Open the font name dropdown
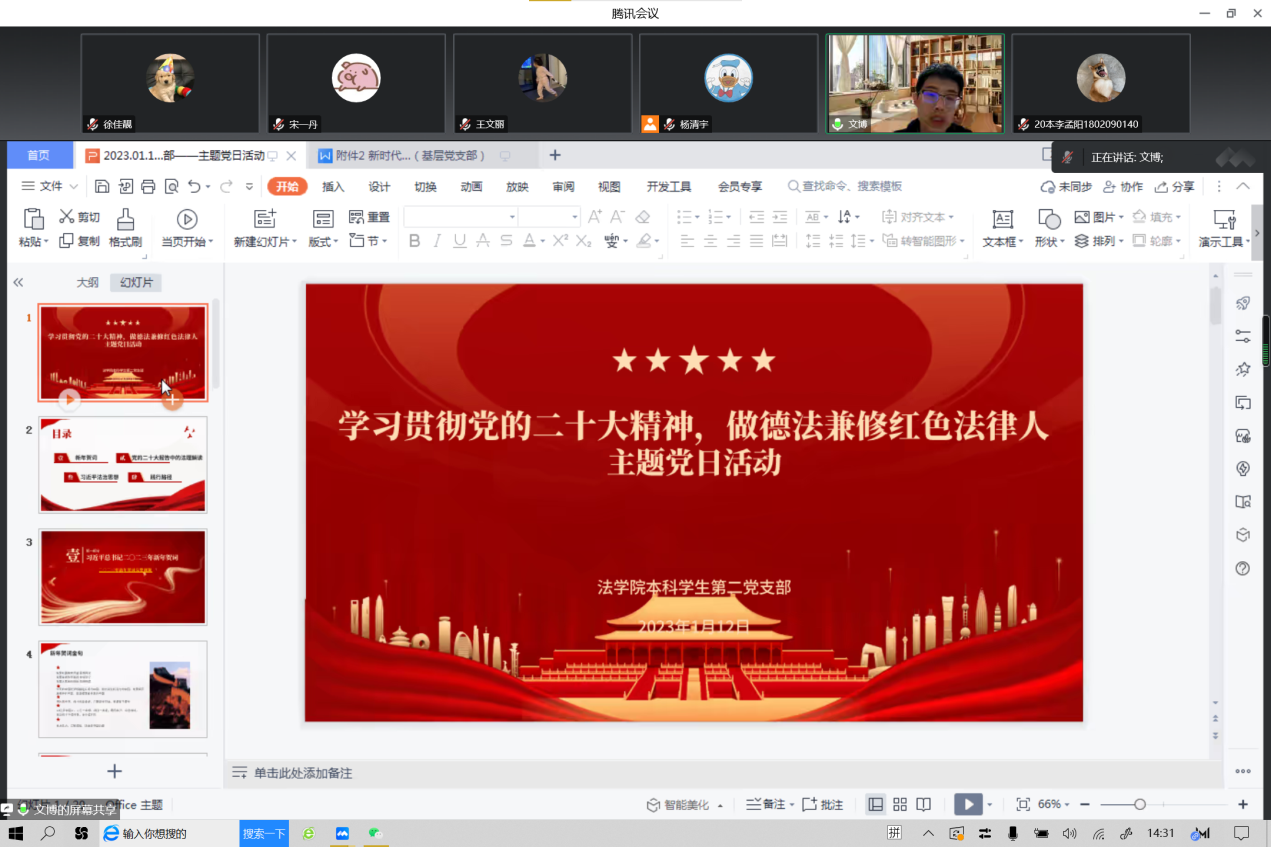Viewport: 1271px width, 847px height. point(512,217)
